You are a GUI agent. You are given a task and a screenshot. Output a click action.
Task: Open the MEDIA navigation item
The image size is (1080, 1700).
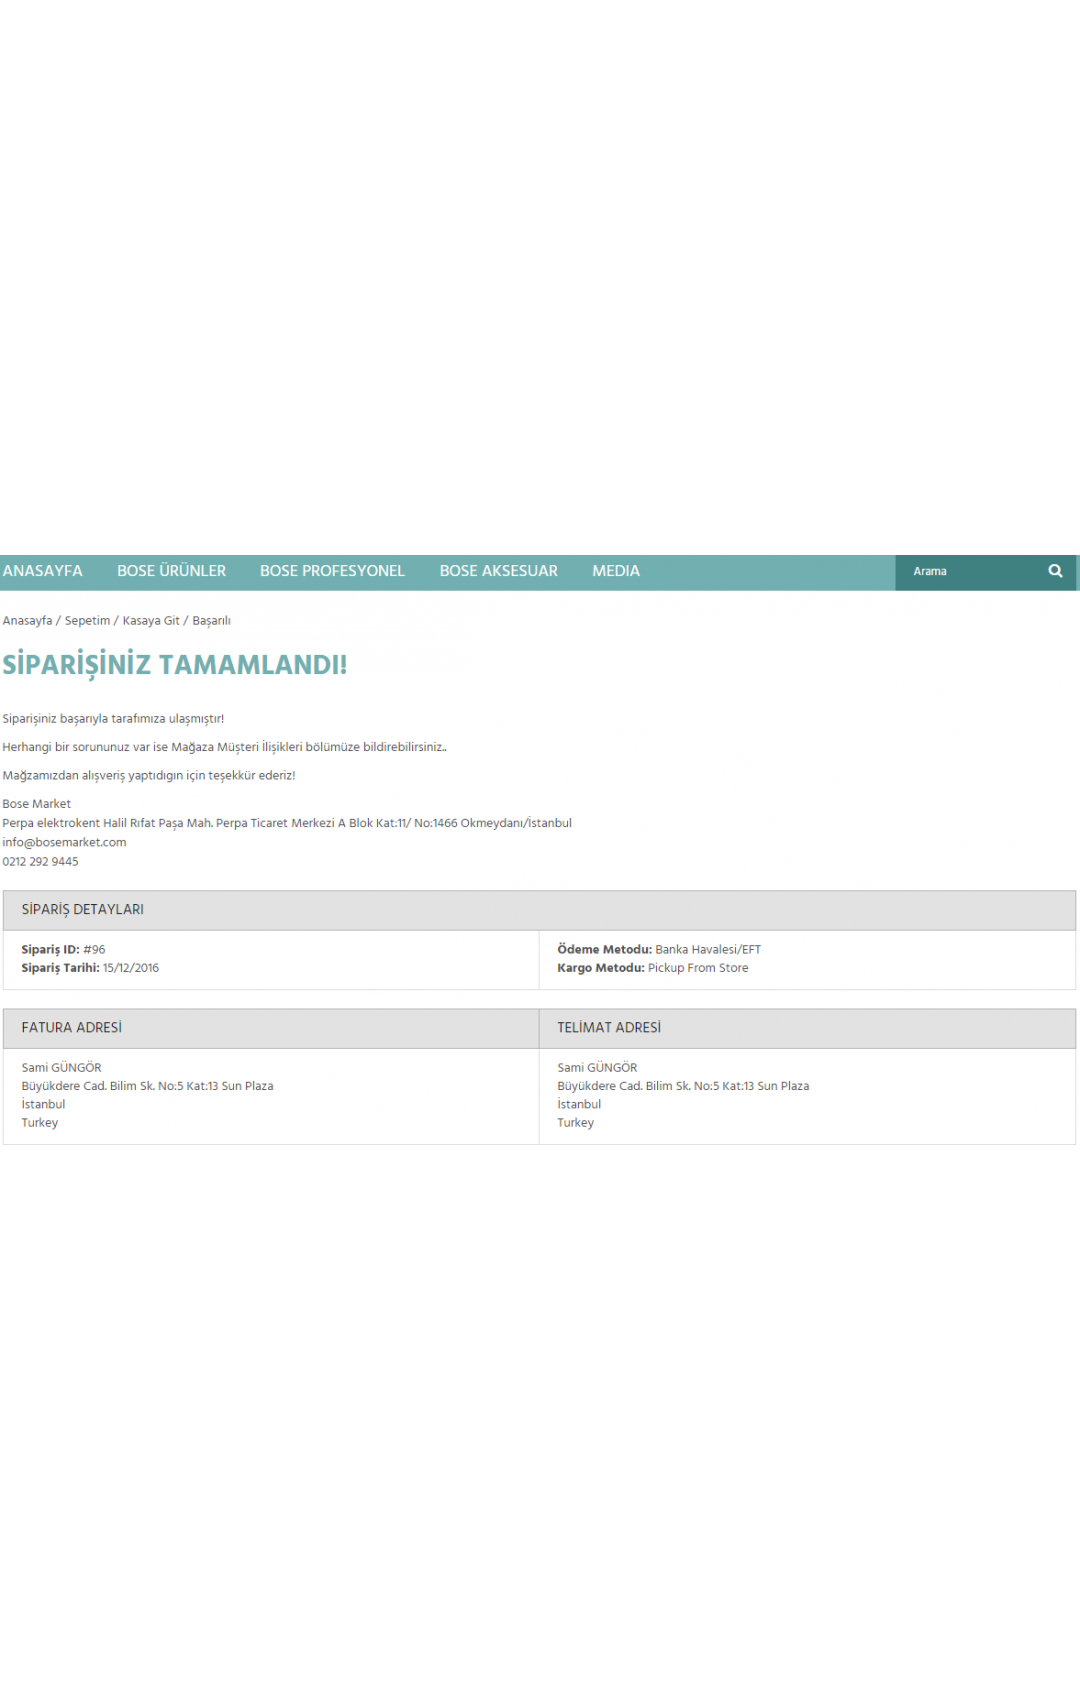[615, 571]
